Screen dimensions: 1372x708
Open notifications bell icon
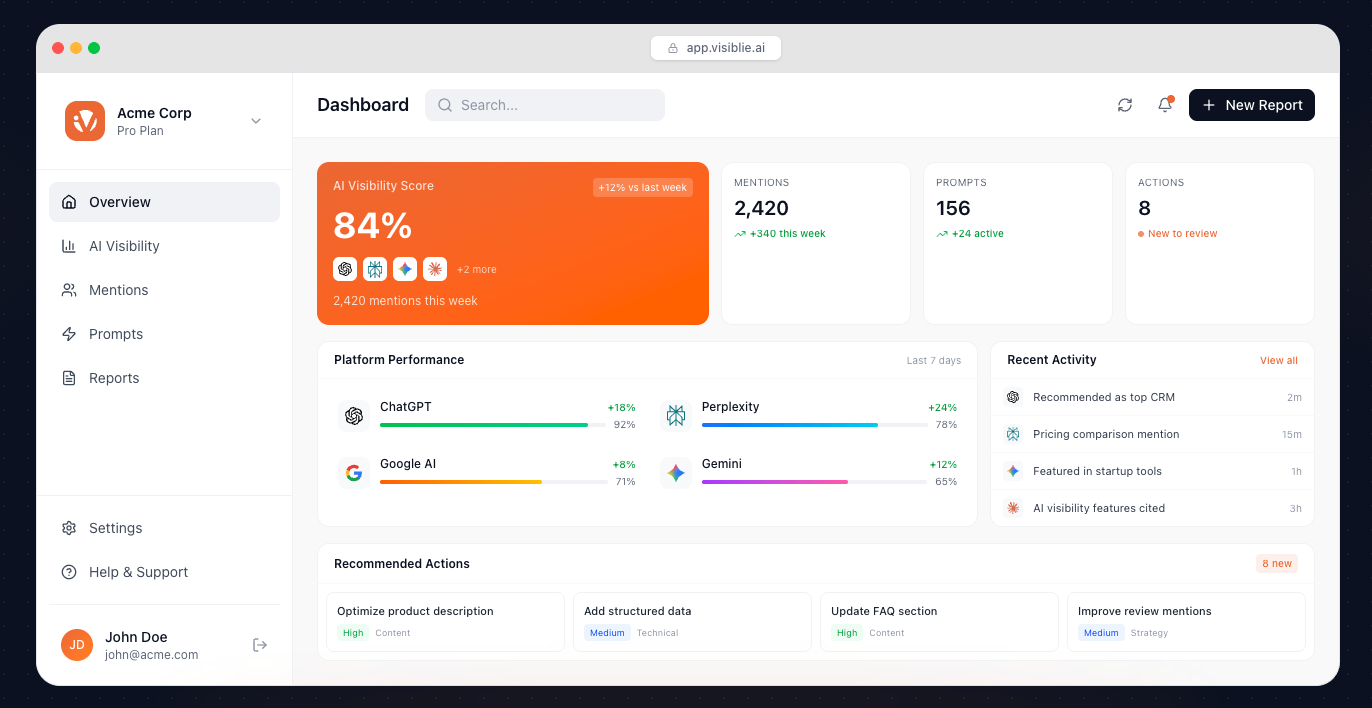tap(1165, 105)
